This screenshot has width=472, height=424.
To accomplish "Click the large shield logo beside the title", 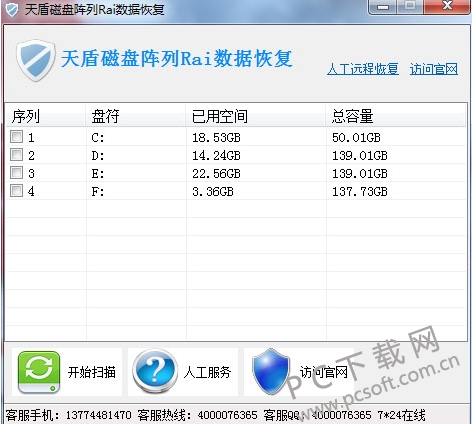I will [x=36, y=60].
